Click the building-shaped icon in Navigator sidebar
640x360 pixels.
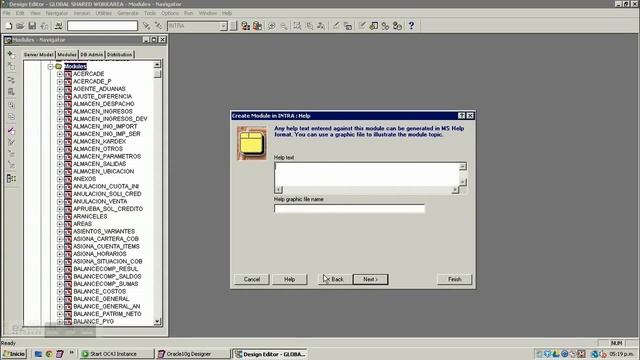click(x=11, y=92)
